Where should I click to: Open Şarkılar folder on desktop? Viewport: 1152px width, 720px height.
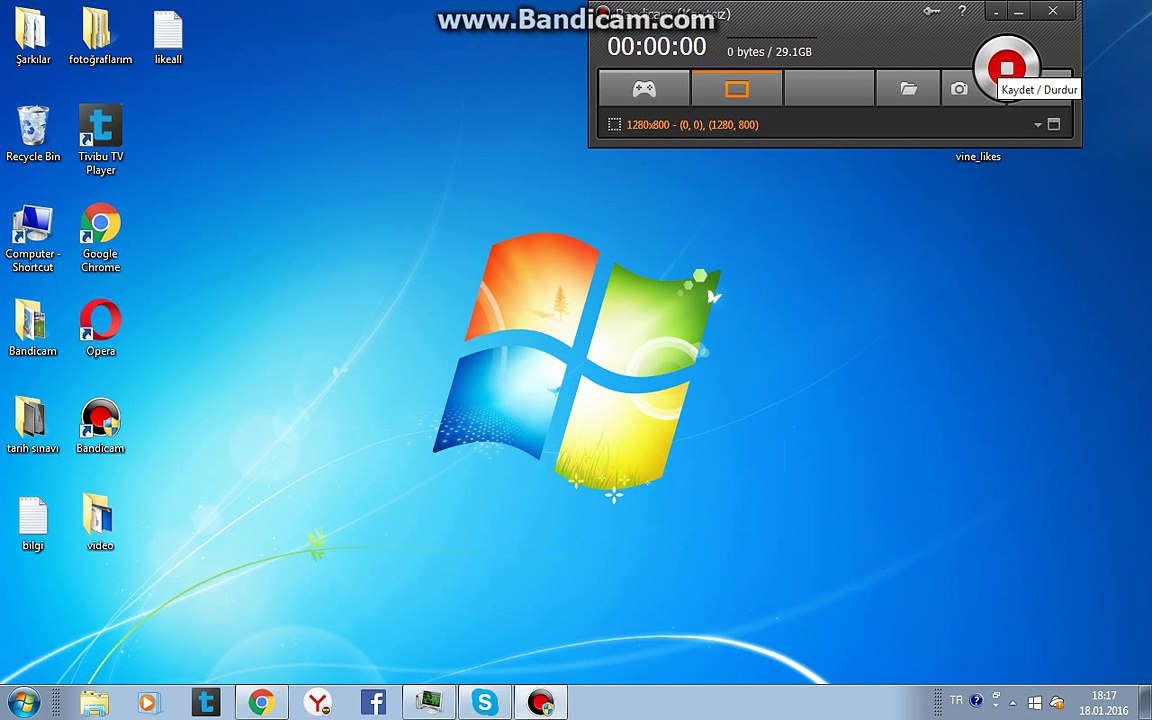32,38
